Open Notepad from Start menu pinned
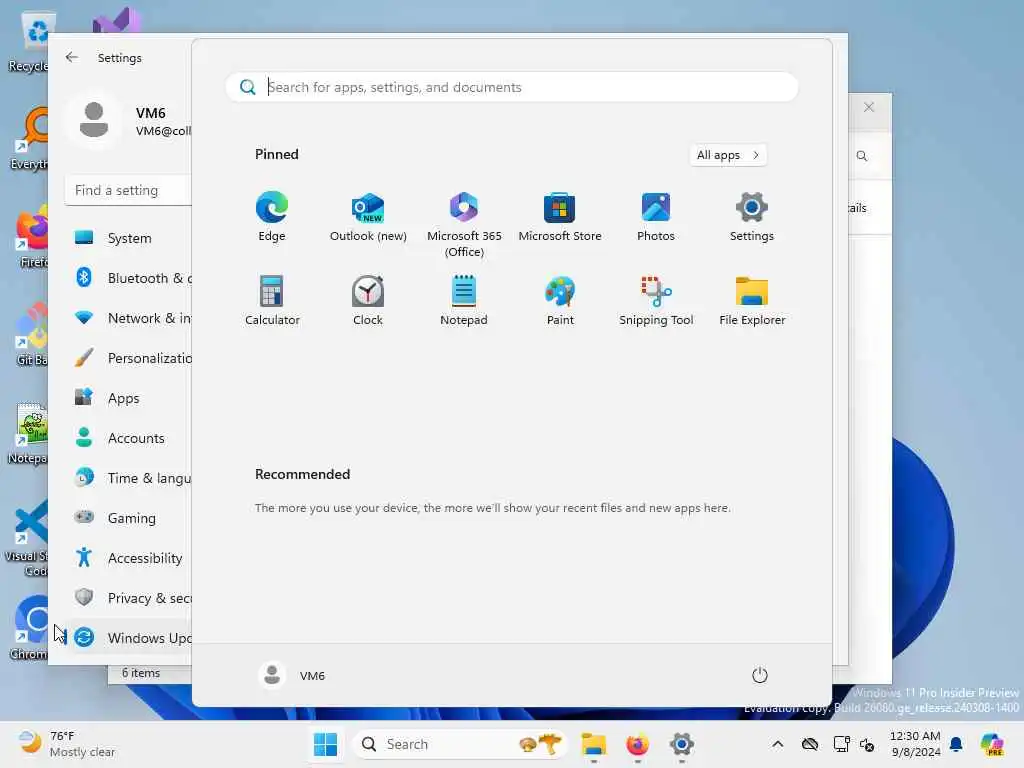This screenshot has width=1024, height=768. tap(464, 300)
